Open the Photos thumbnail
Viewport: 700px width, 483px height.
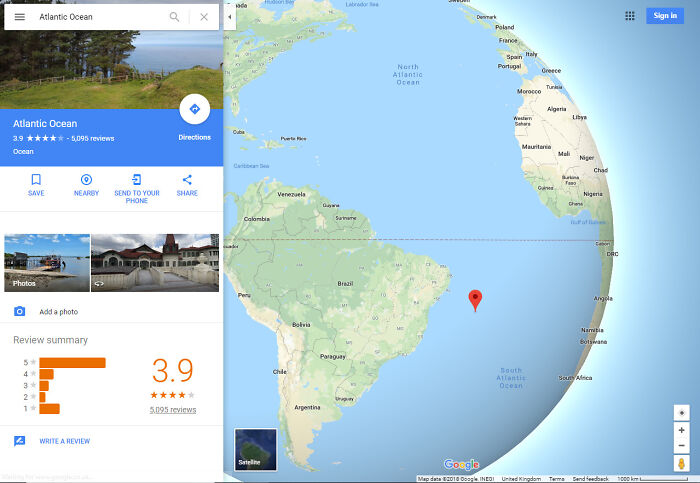47,263
